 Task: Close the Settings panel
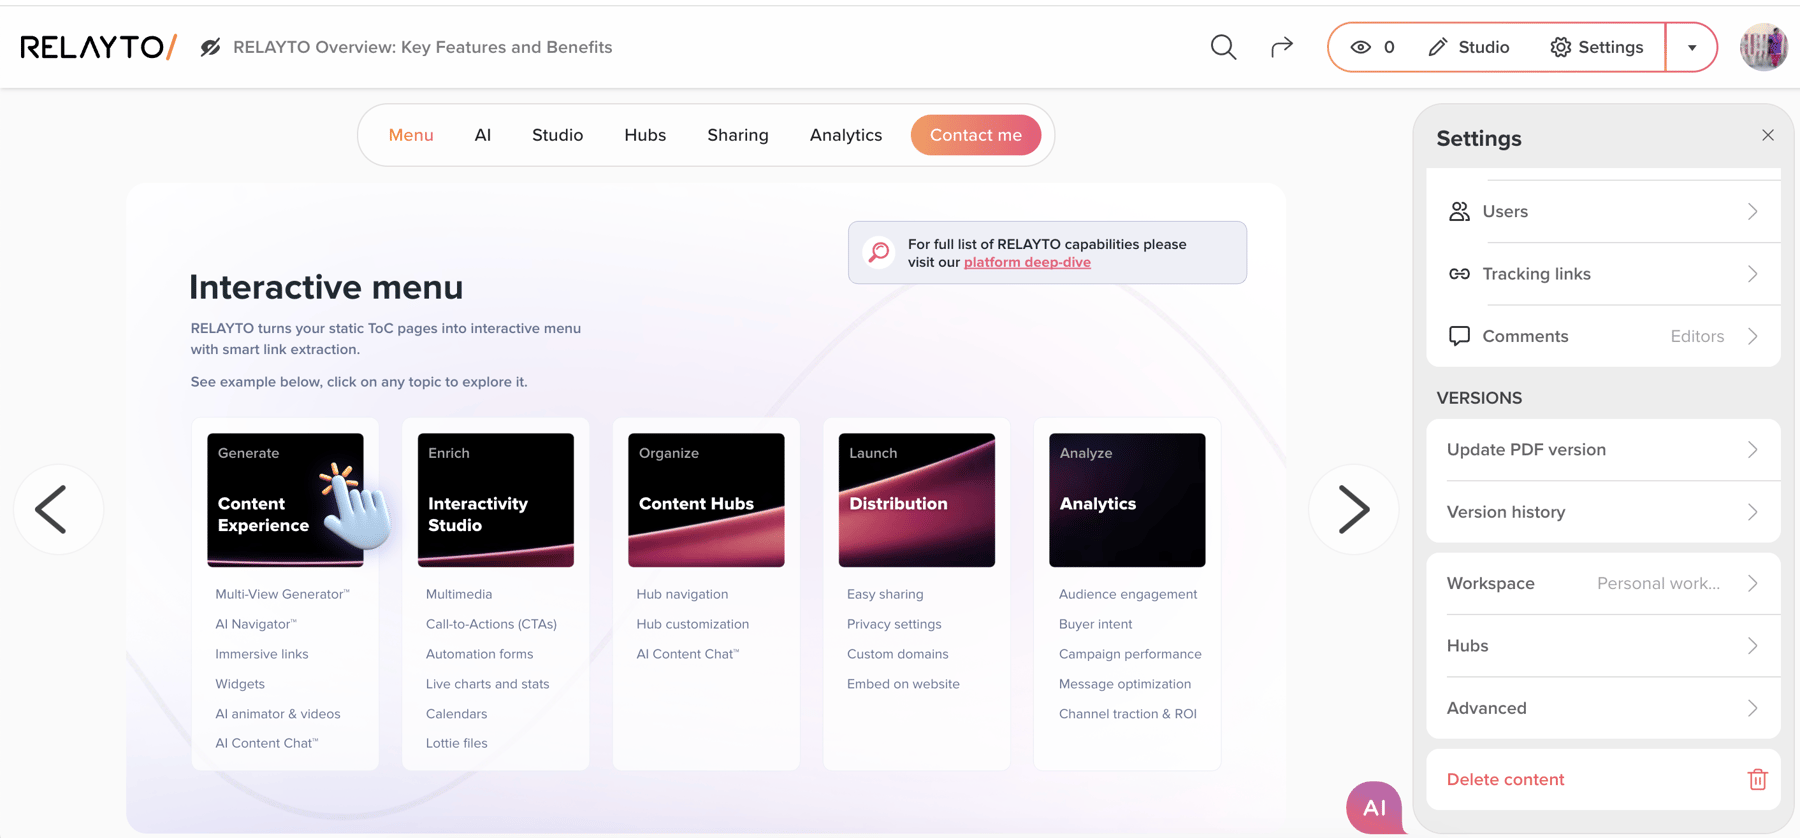tap(1768, 135)
